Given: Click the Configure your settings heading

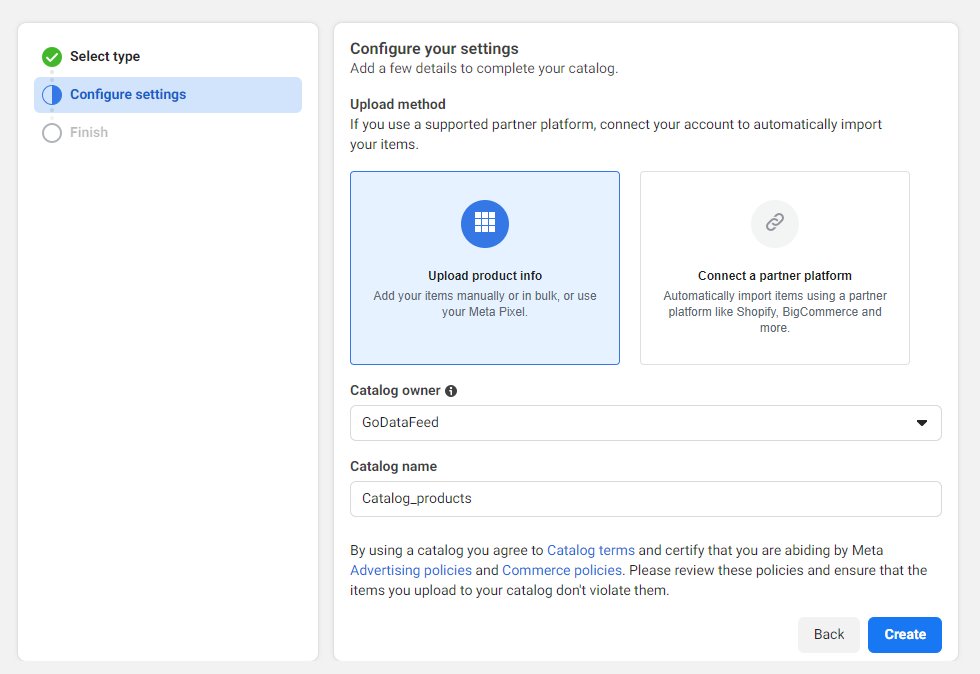Looking at the screenshot, I should coord(434,49).
